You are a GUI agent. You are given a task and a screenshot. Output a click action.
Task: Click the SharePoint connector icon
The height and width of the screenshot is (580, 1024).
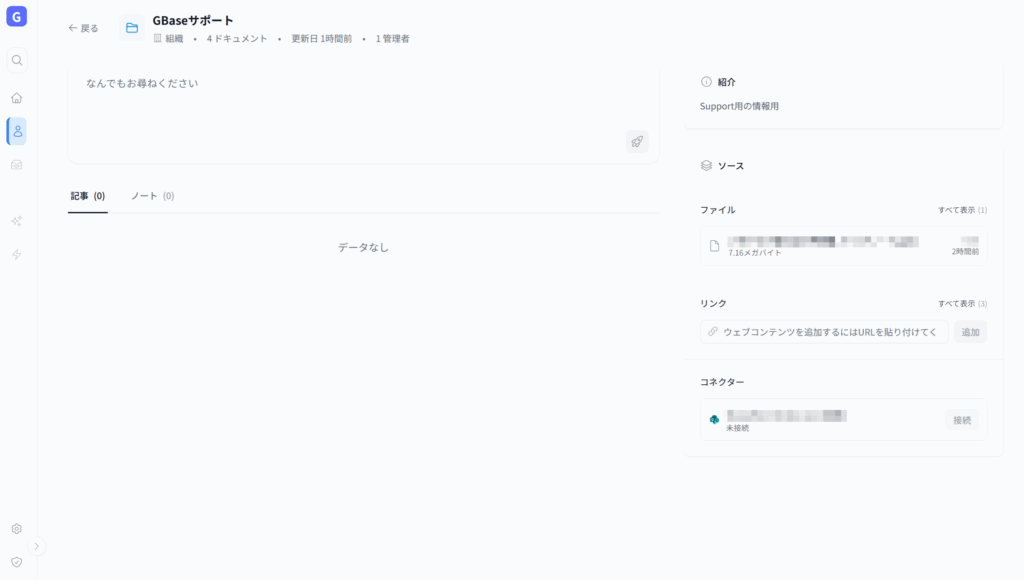pyautogui.click(x=714, y=419)
